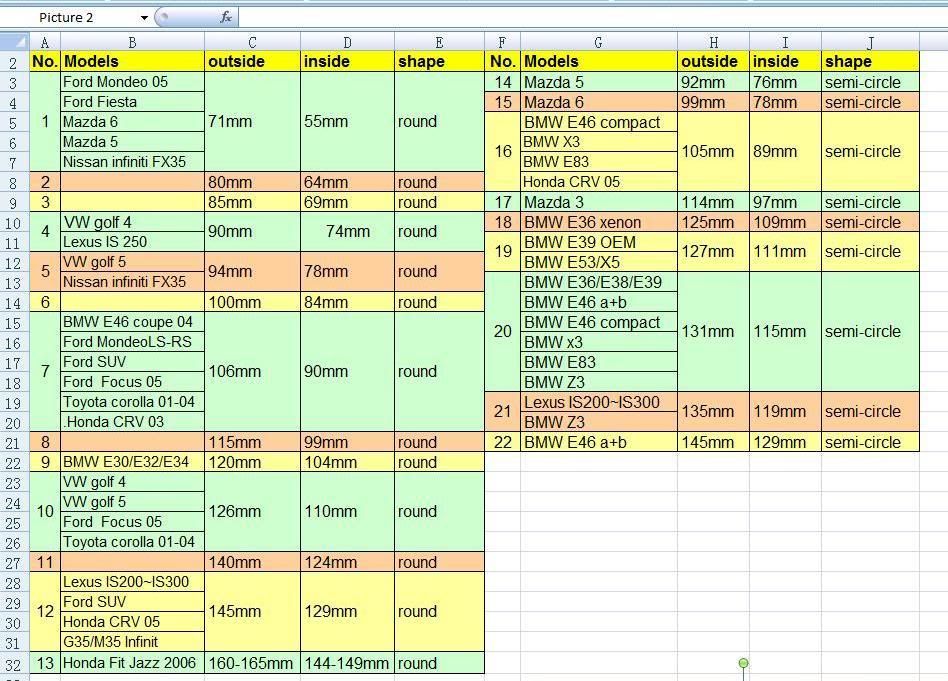Click the 'BMW E36 xenon' cell
This screenshot has height=681, width=948.
coord(599,222)
